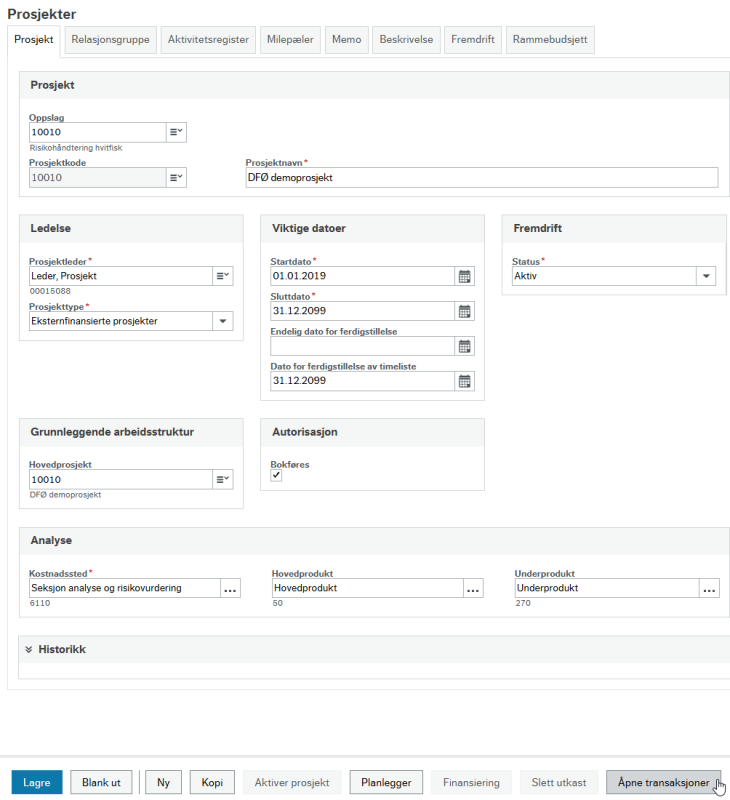The height and width of the screenshot is (800, 730).
Task: Click into the Prosjektleder field
Action: coord(121,276)
